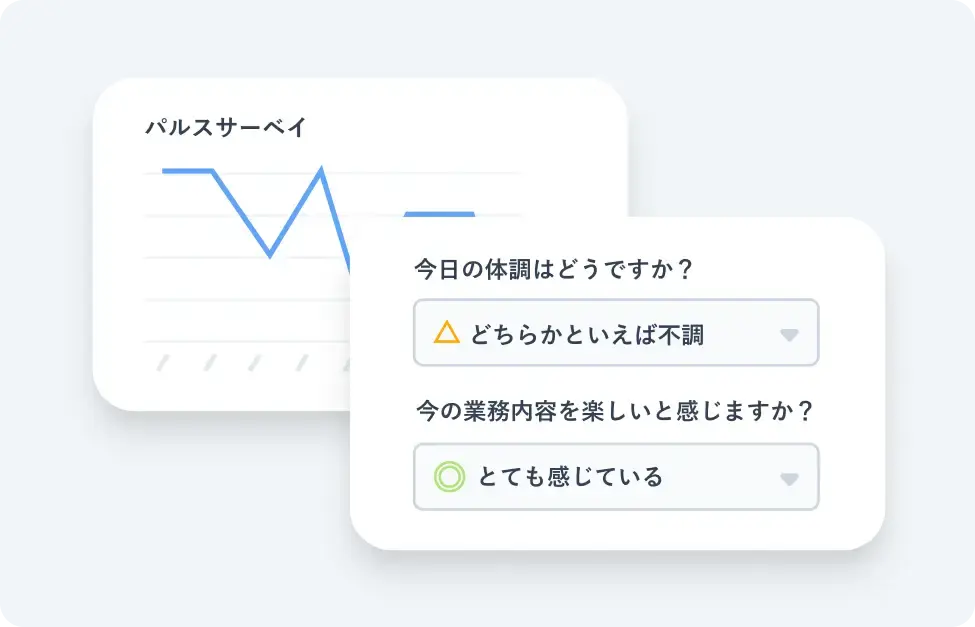The width and height of the screenshot is (975, 627).
Task: Click the flat blue segment above the survey card
Action: 440,215
